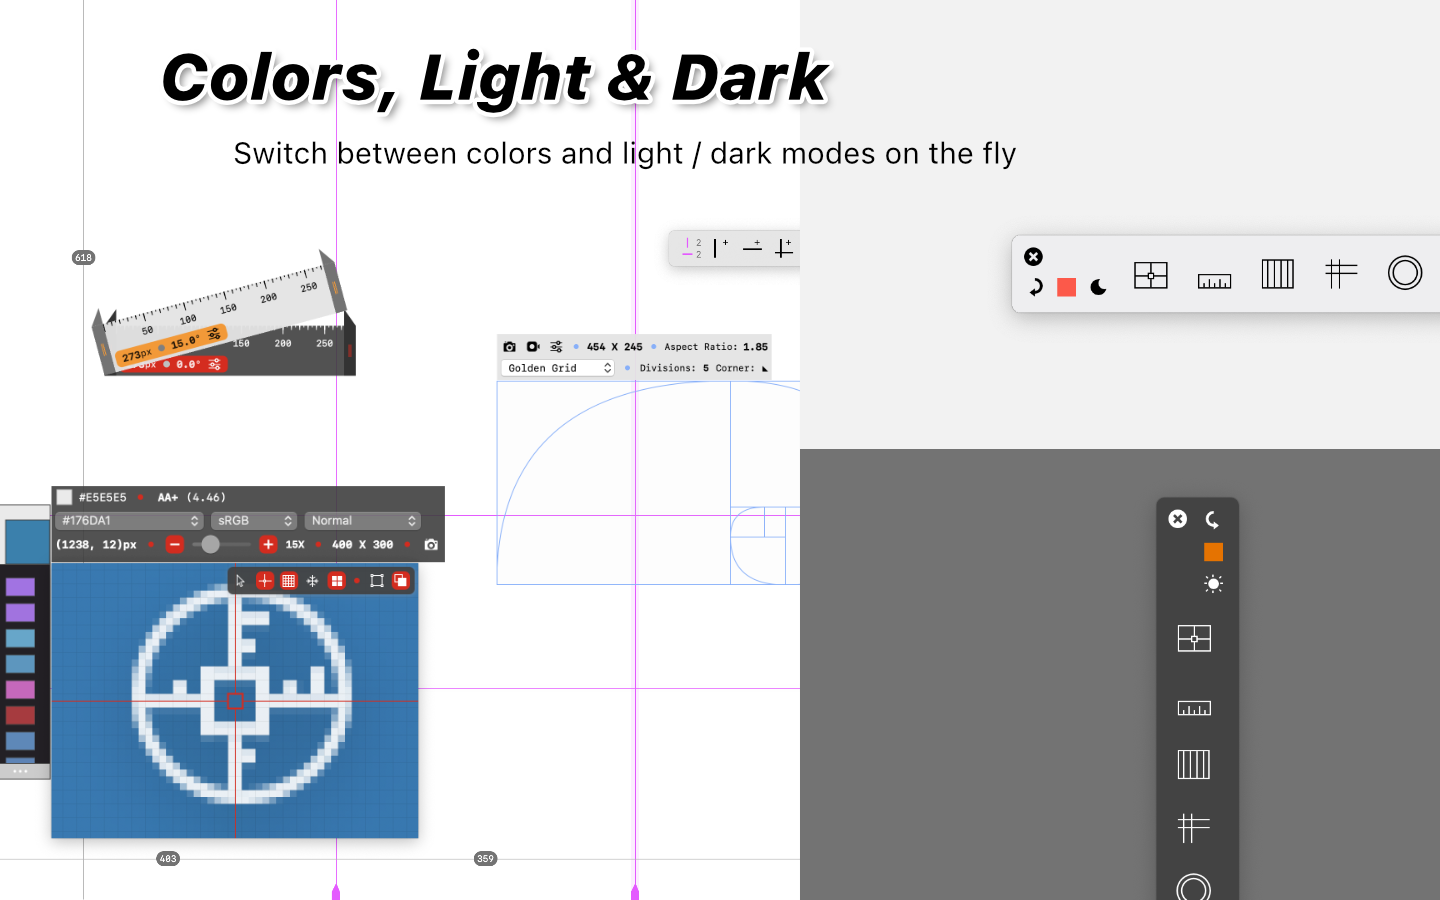This screenshot has width=1440, height=900.
Task: Open the sRGB color space dropdown
Action: click(254, 521)
